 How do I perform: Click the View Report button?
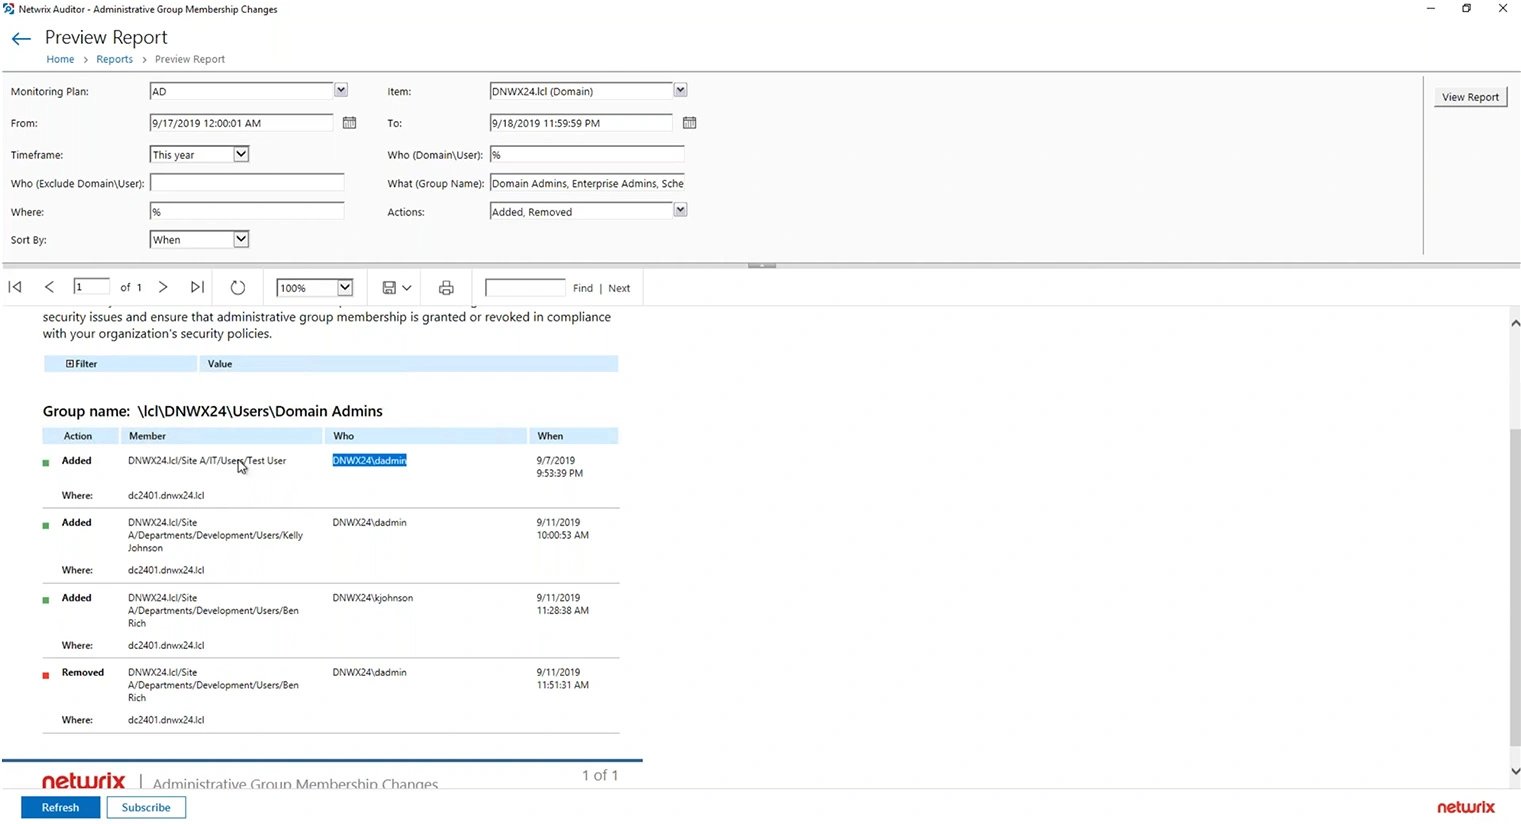point(1469,96)
